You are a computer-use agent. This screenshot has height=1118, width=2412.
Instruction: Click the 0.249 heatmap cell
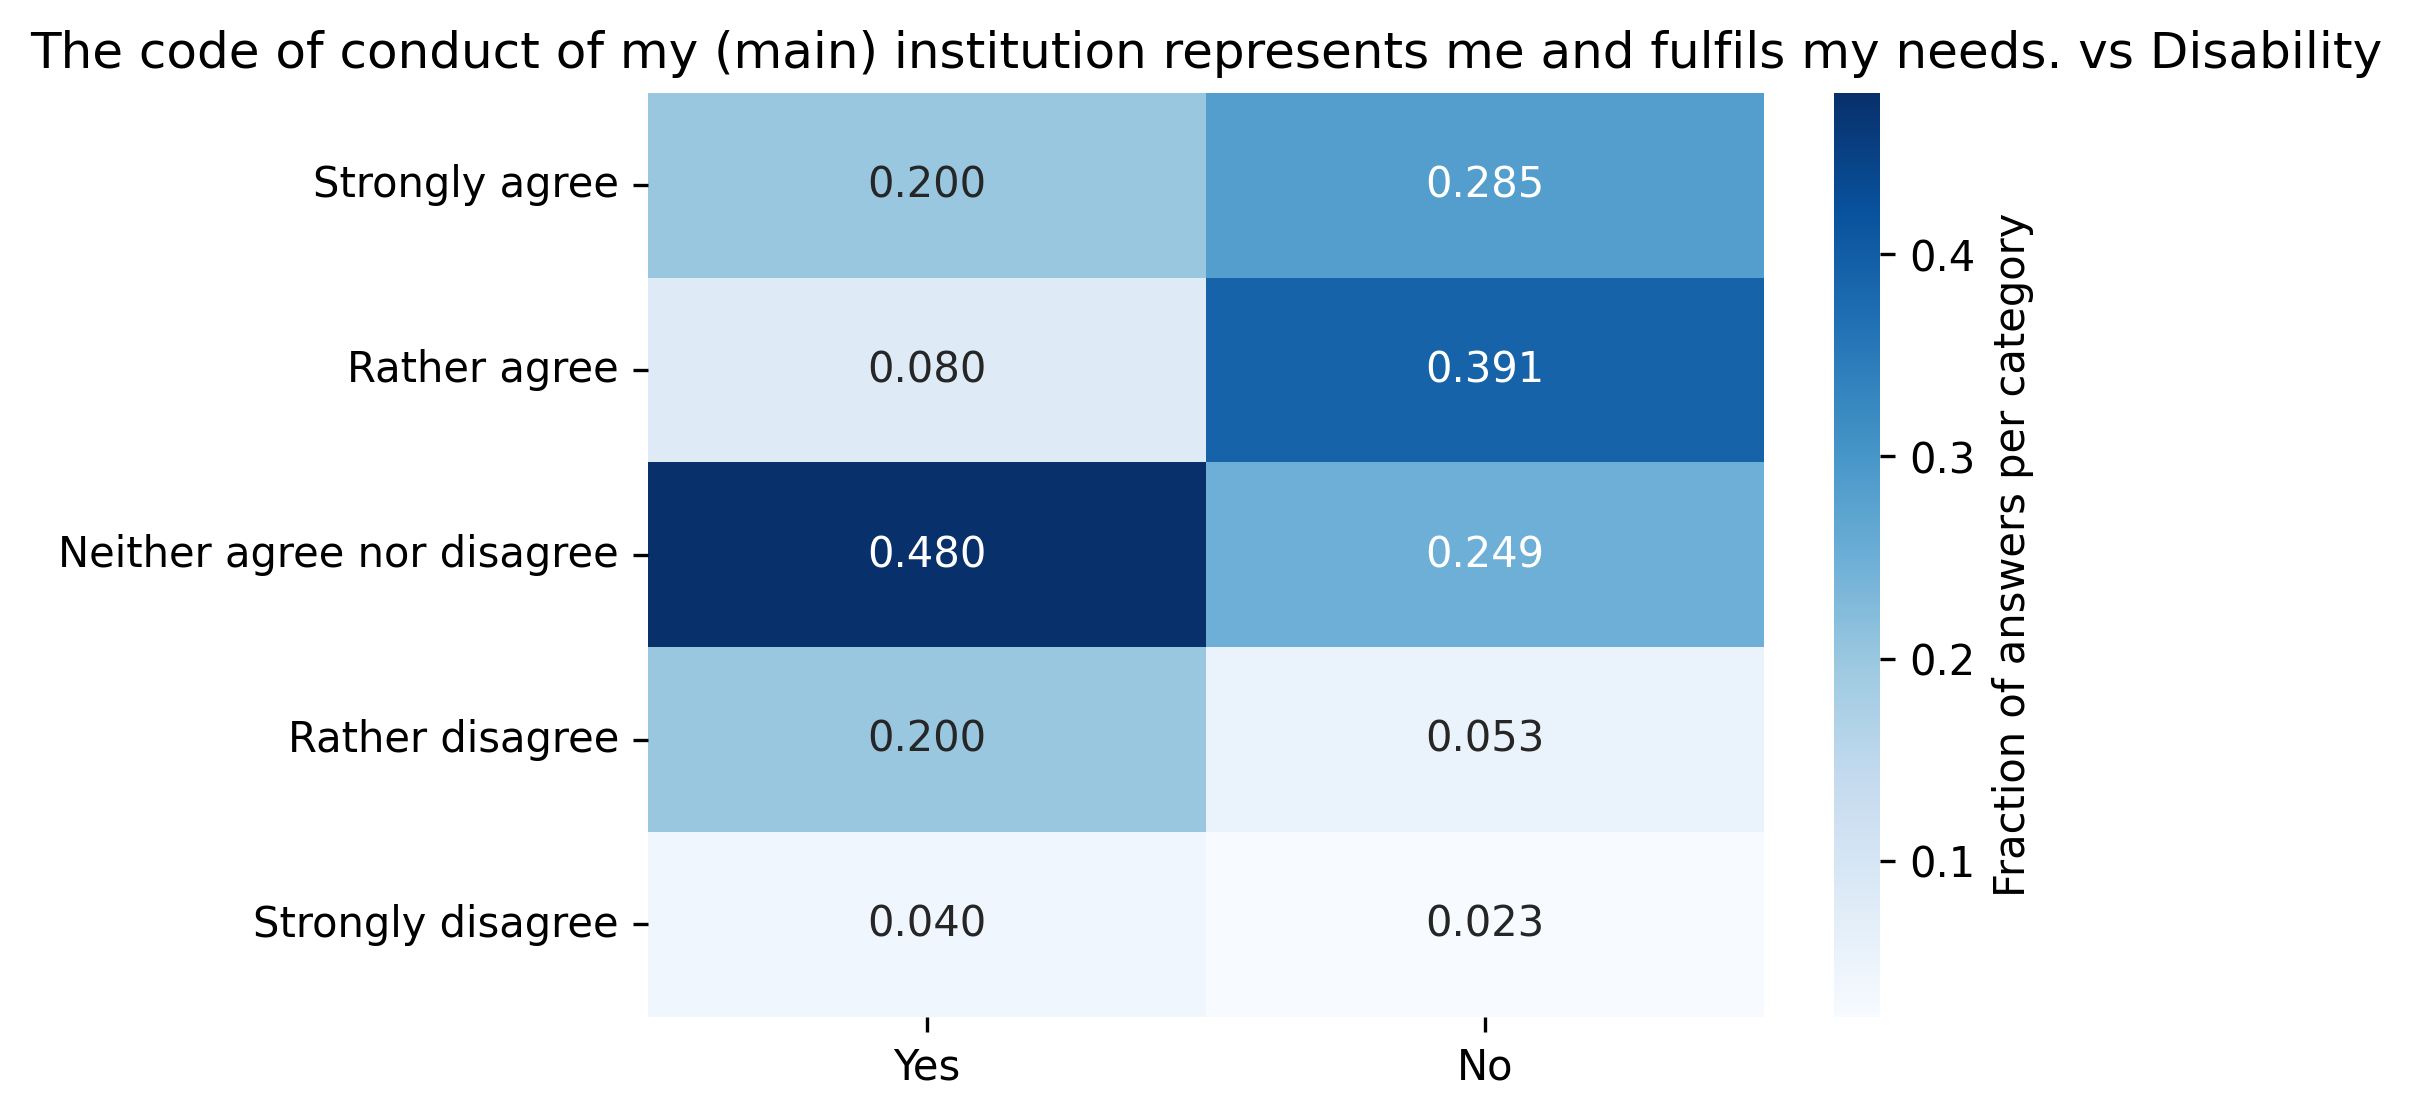pyautogui.click(x=1484, y=554)
